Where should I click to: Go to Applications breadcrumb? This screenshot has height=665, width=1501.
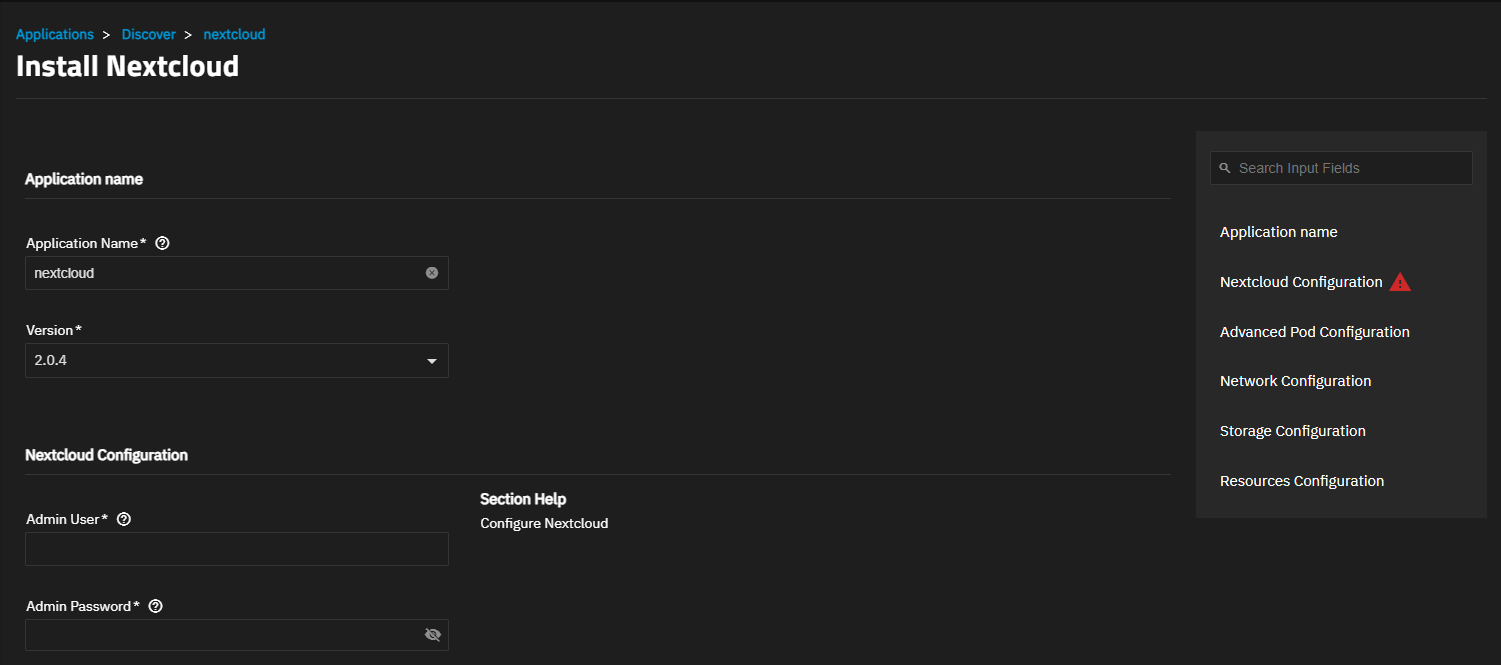(55, 34)
